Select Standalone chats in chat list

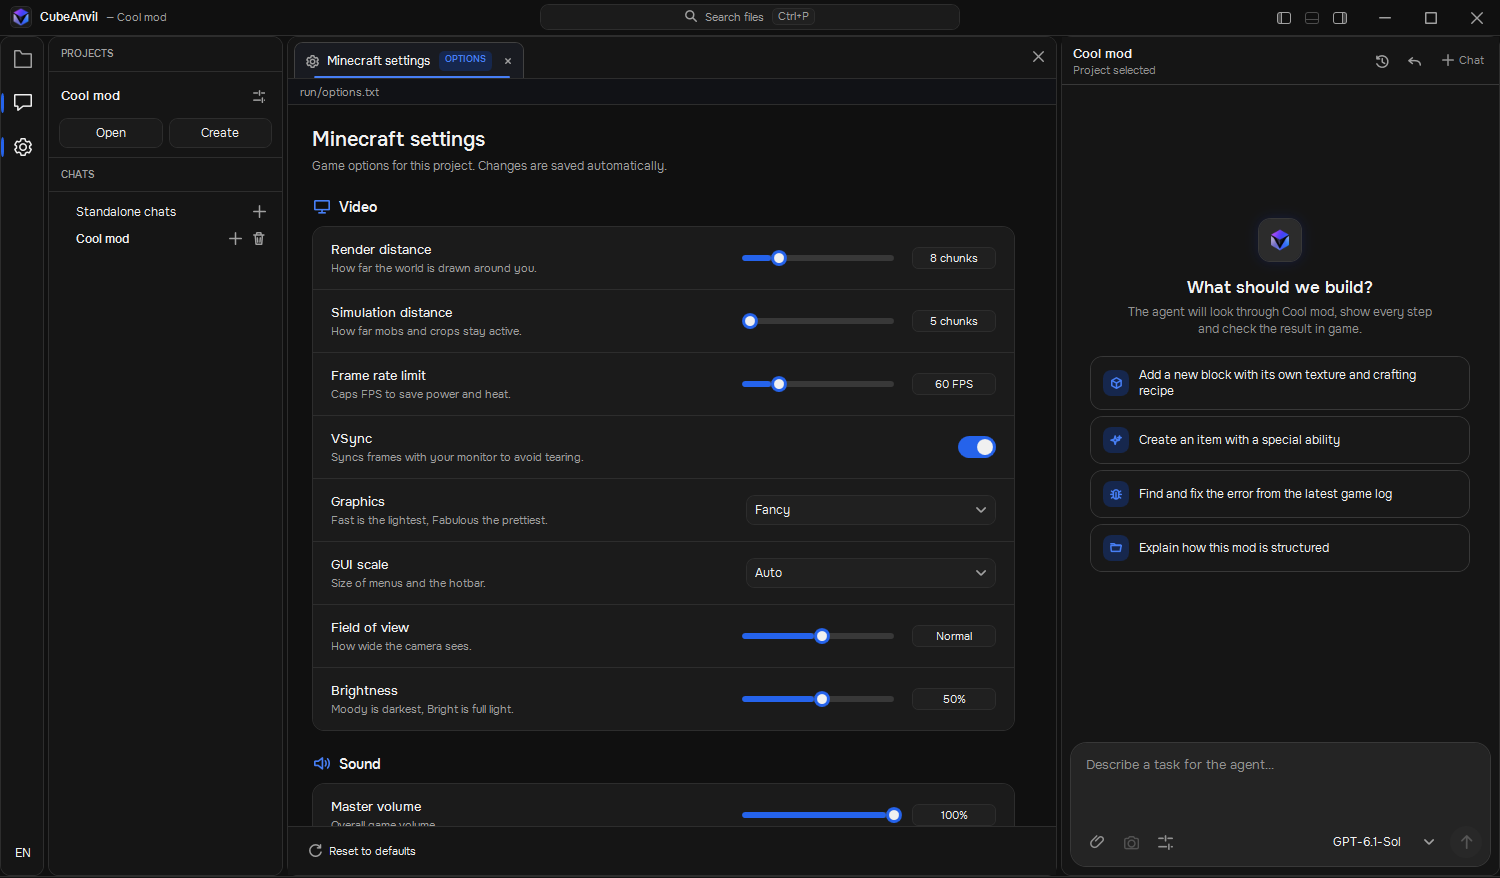pos(126,212)
